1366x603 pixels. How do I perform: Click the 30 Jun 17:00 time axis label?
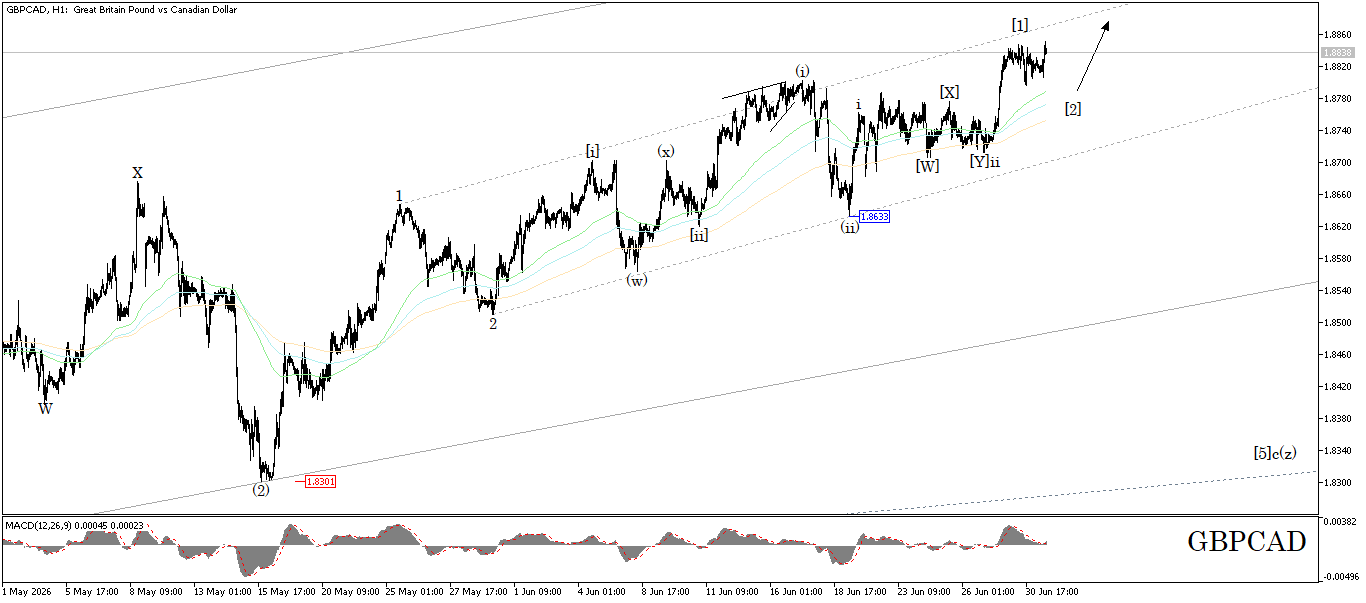[1051, 591]
